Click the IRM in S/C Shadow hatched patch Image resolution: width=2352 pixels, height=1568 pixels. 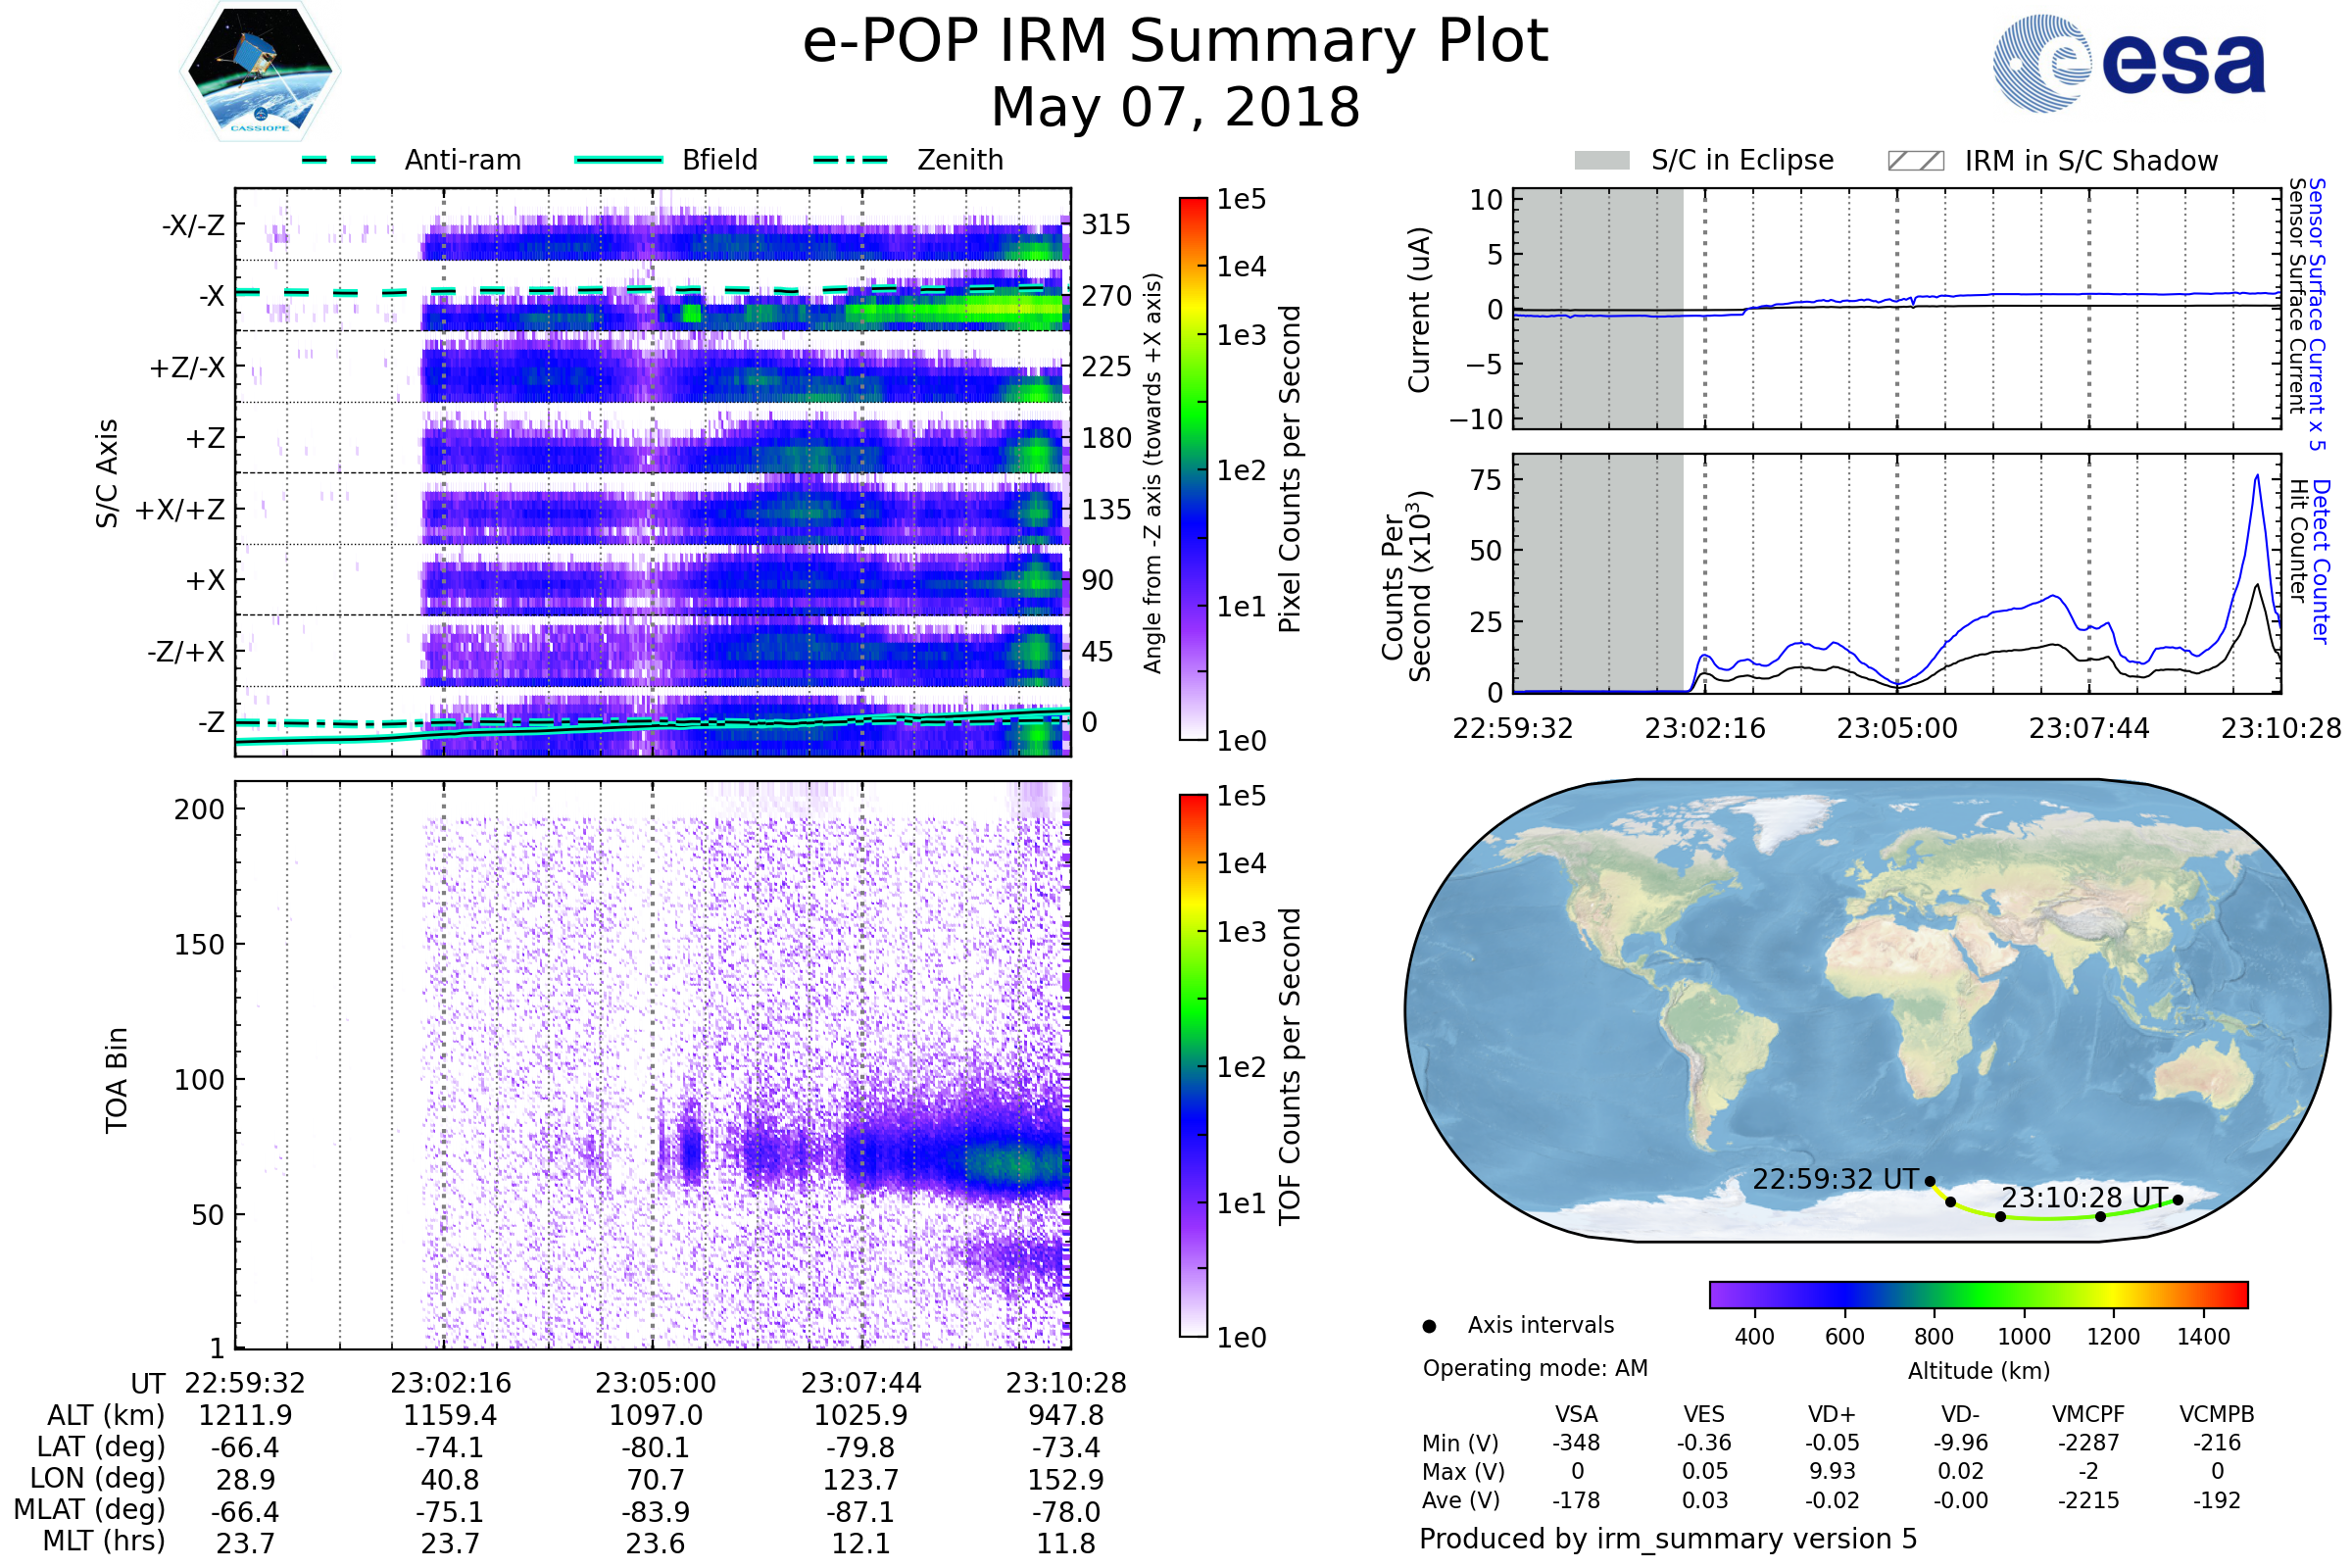pos(1915,161)
